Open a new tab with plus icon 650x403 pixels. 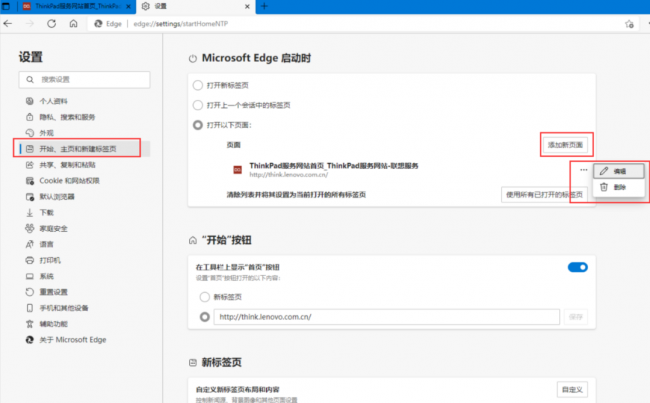264,6
